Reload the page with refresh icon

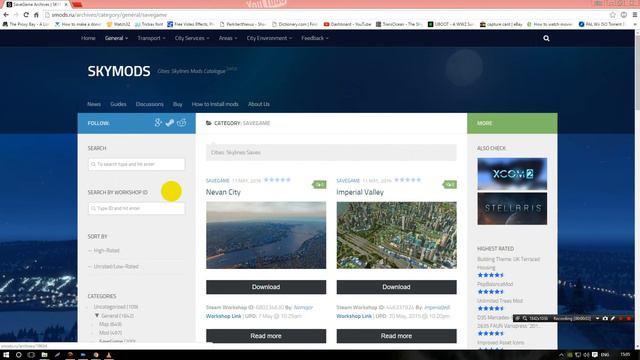[26, 15]
